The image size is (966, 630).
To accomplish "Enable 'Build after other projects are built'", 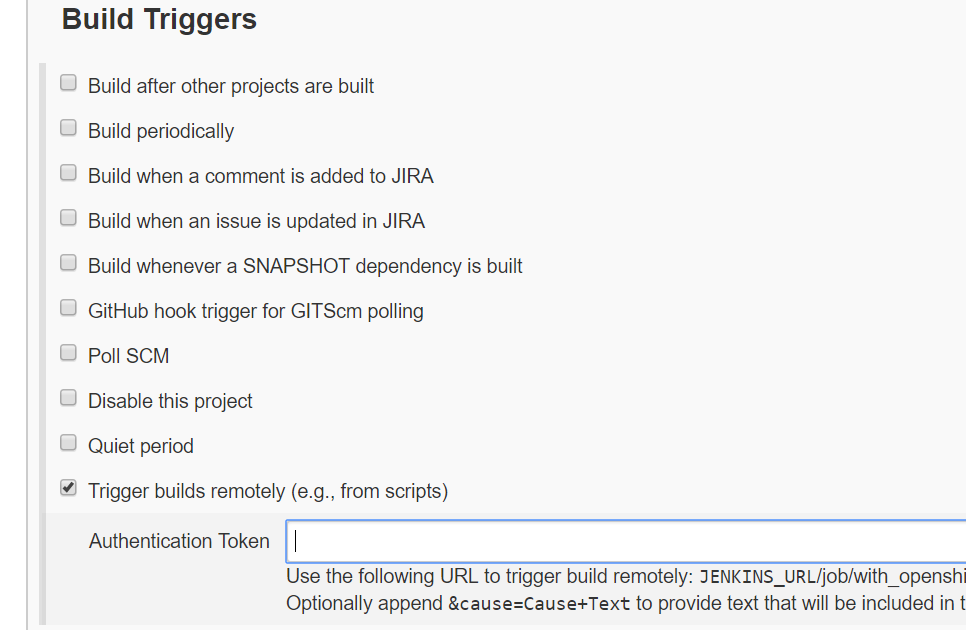I will [67, 82].
